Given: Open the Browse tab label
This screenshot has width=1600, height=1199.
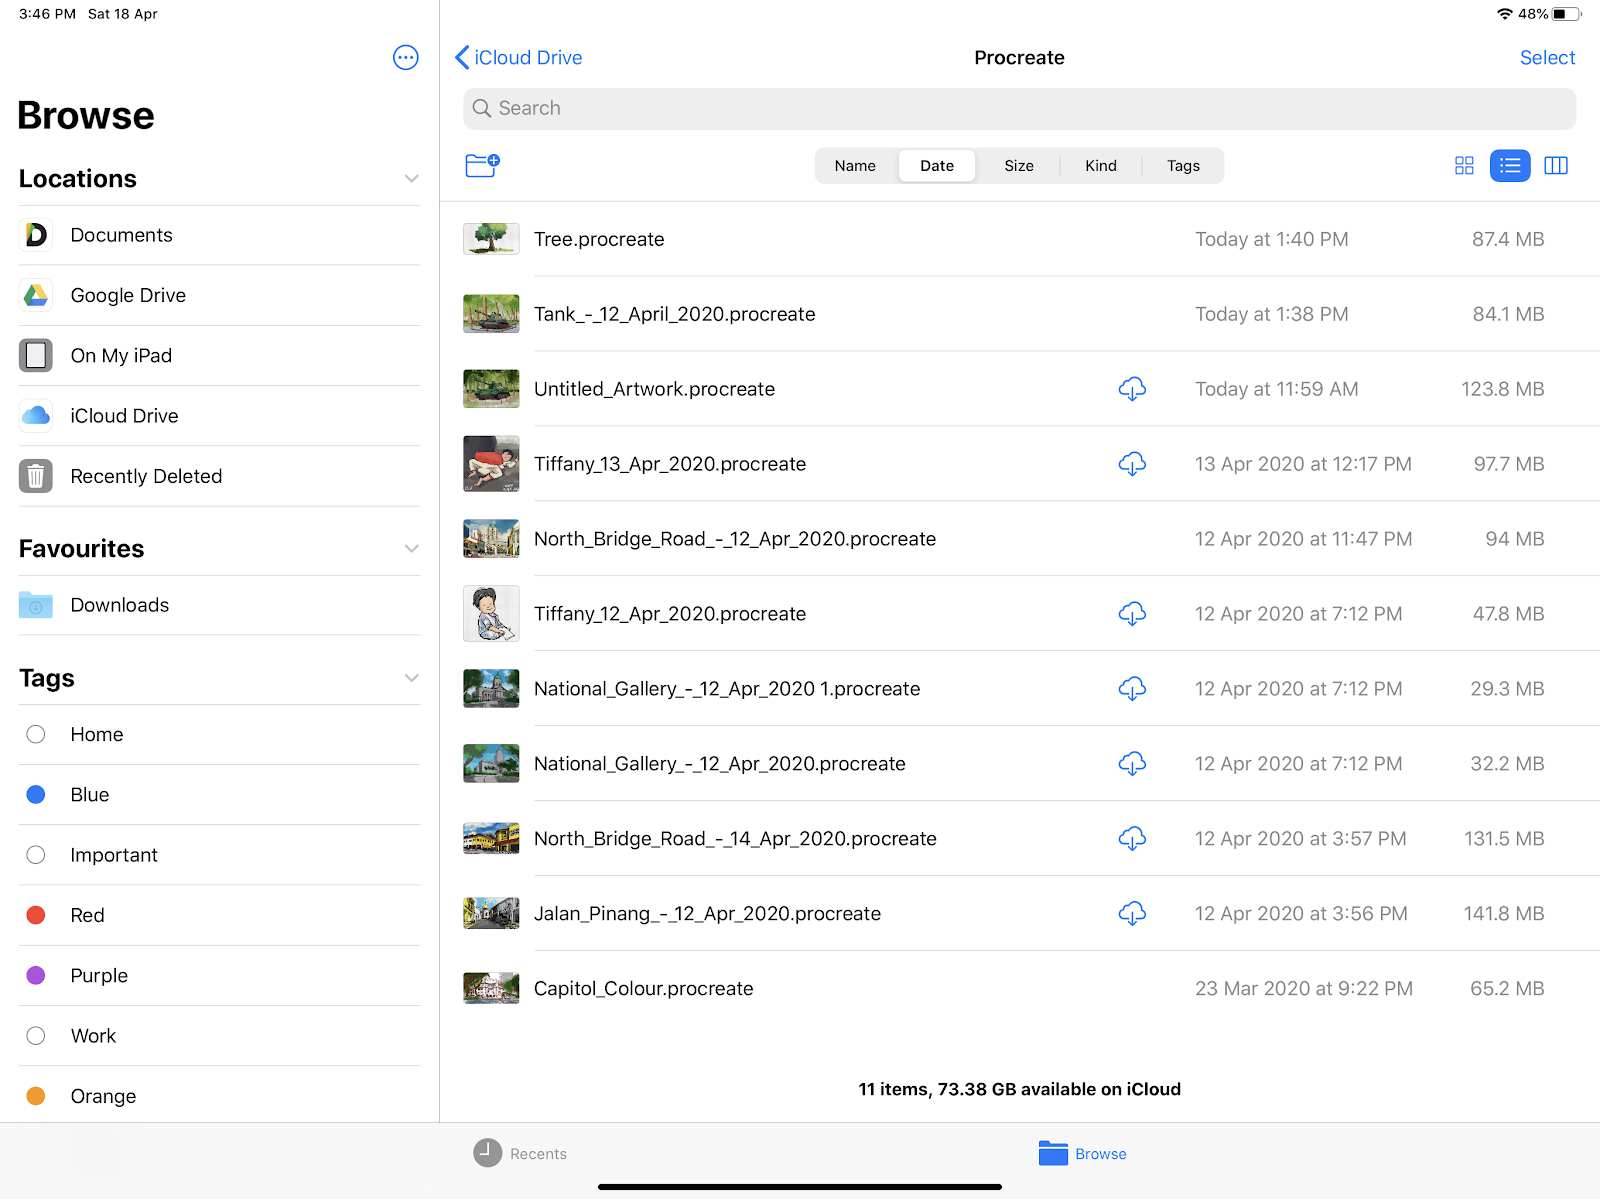Looking at the screenshot, I should pyautogui.click(x=1101, y=1154).
